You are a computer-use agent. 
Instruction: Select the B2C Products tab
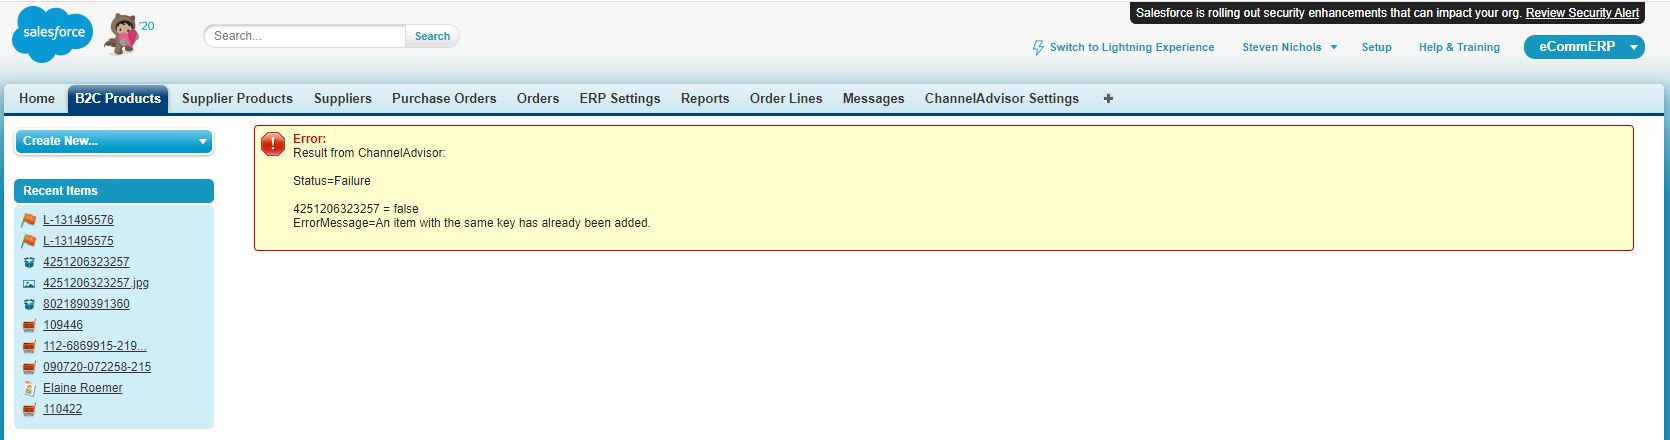118,98
